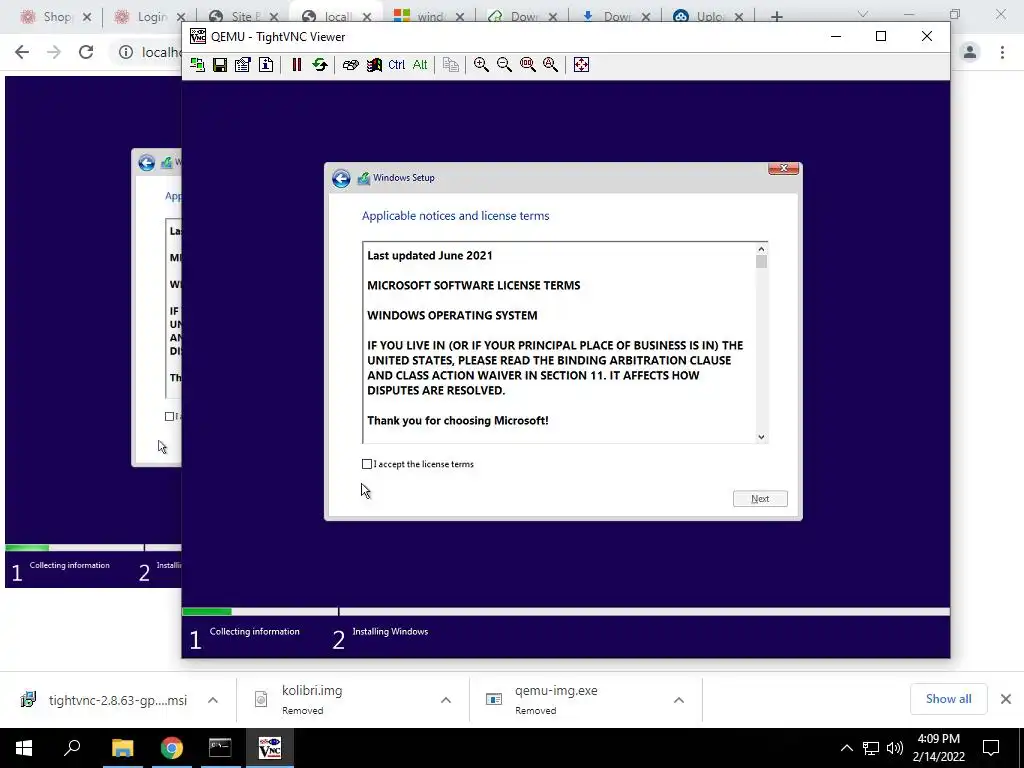Enable auto zoom in TightVNC
The width and height of the screenshot is (1024, 768).
click(x=551, y=65)
